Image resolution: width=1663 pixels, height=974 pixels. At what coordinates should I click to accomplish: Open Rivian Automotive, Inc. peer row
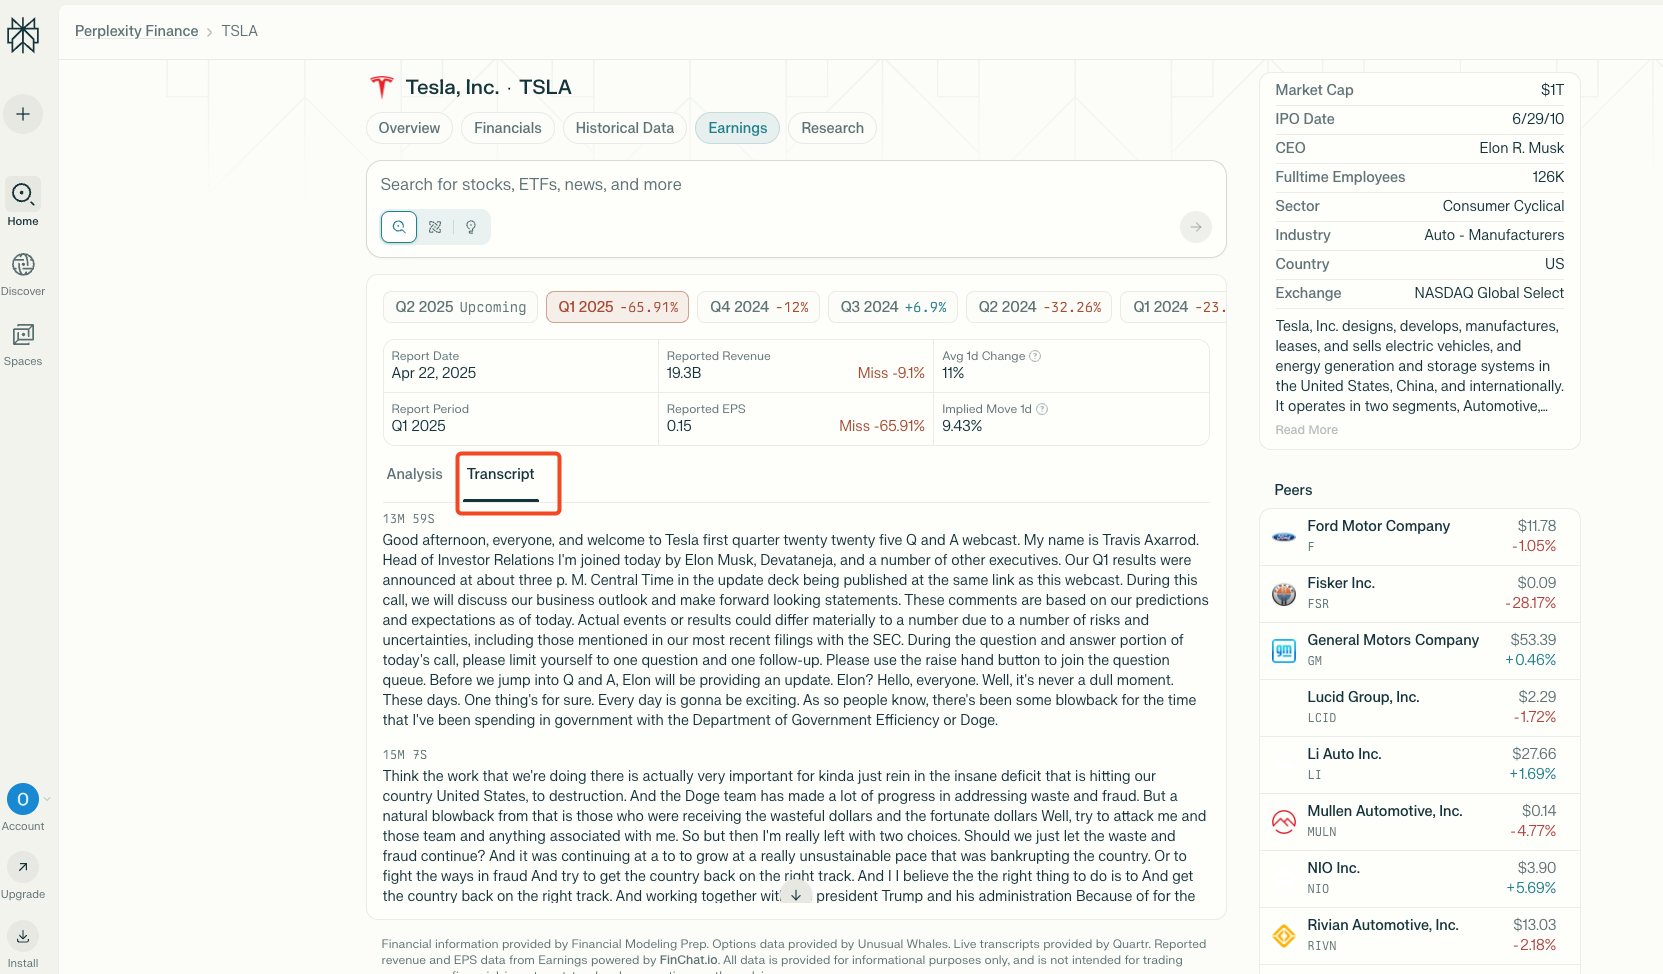tap(1419, 936)
